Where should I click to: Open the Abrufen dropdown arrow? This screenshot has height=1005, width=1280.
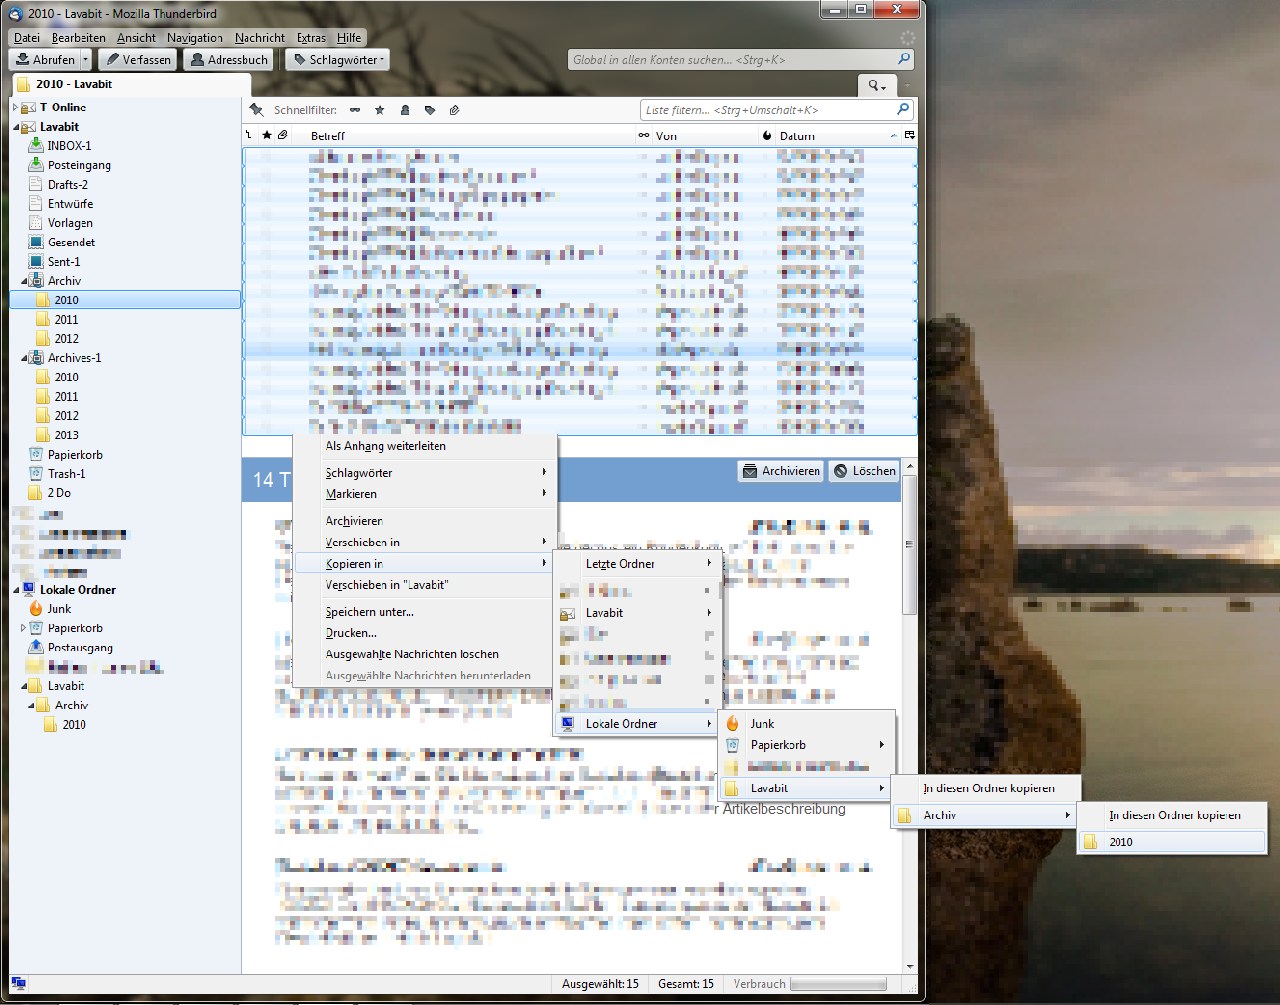(x=85, y=60)
